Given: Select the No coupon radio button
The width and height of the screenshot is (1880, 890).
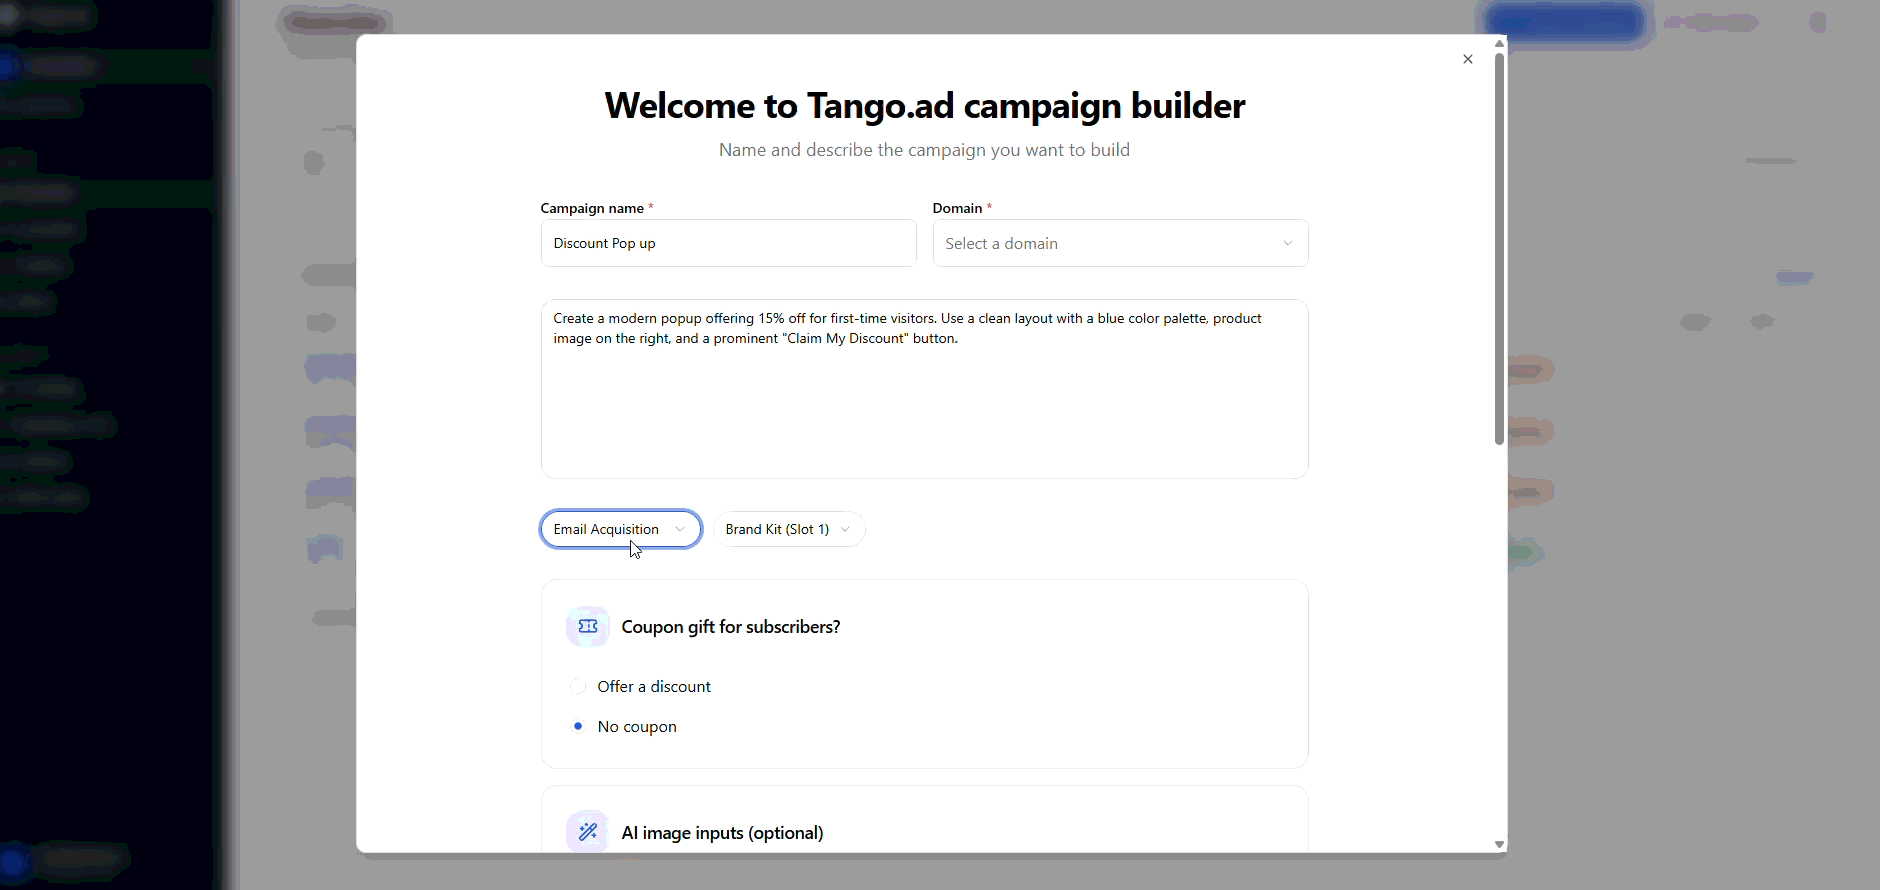Looking at the screenshot, I should coord(578,726).
